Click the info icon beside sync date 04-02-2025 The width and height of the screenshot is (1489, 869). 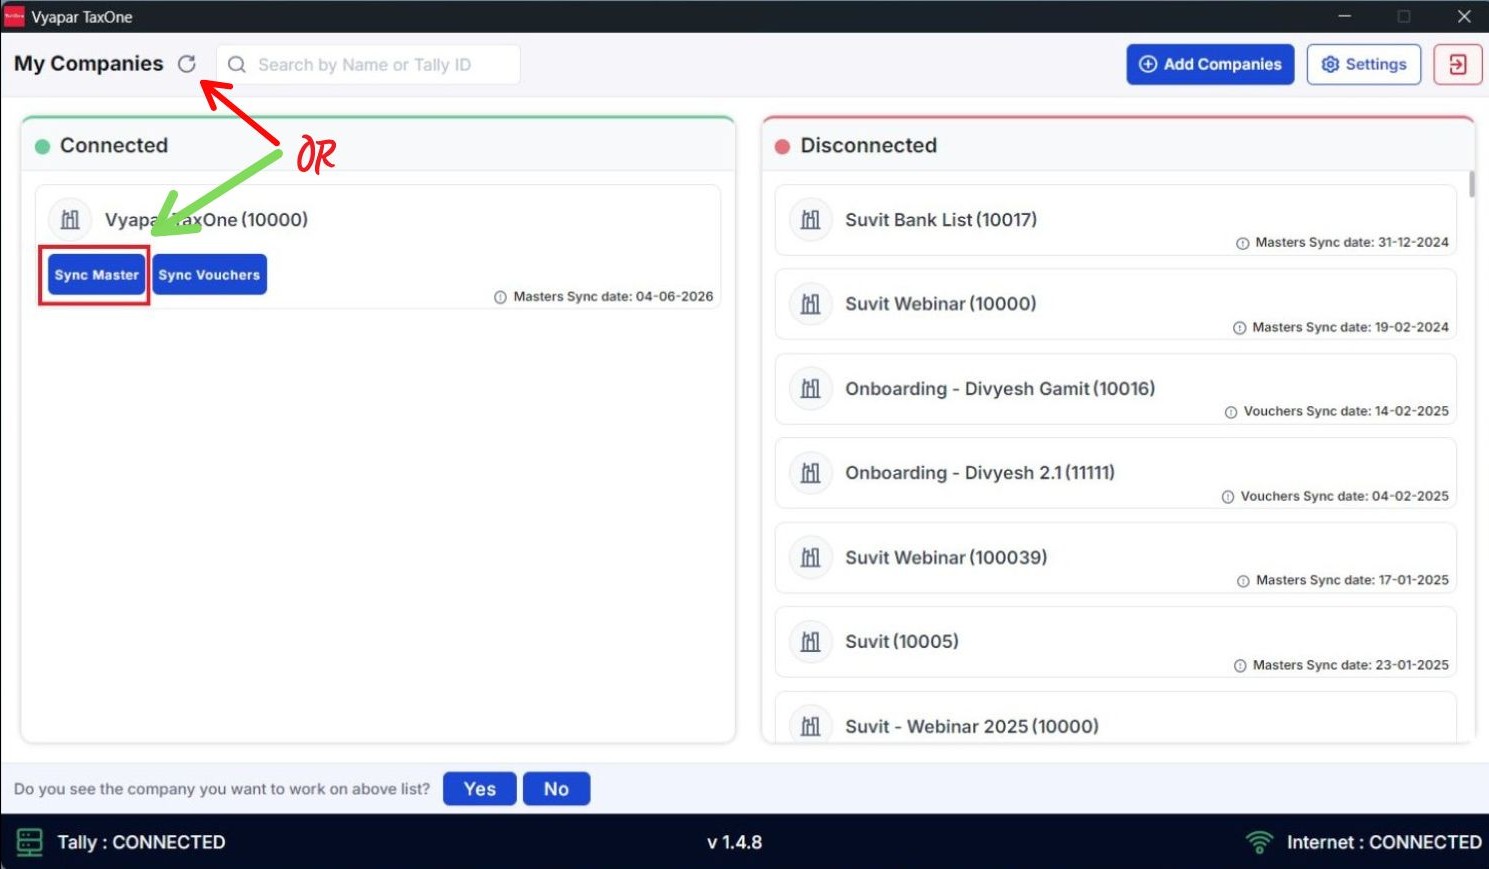1227,497
